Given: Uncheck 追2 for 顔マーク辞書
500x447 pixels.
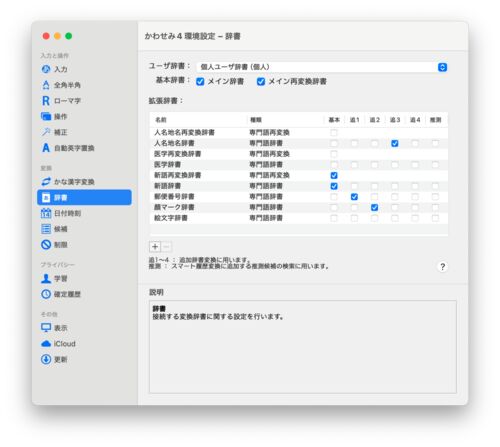Looking at the screenshot, I should click(374, 207).
